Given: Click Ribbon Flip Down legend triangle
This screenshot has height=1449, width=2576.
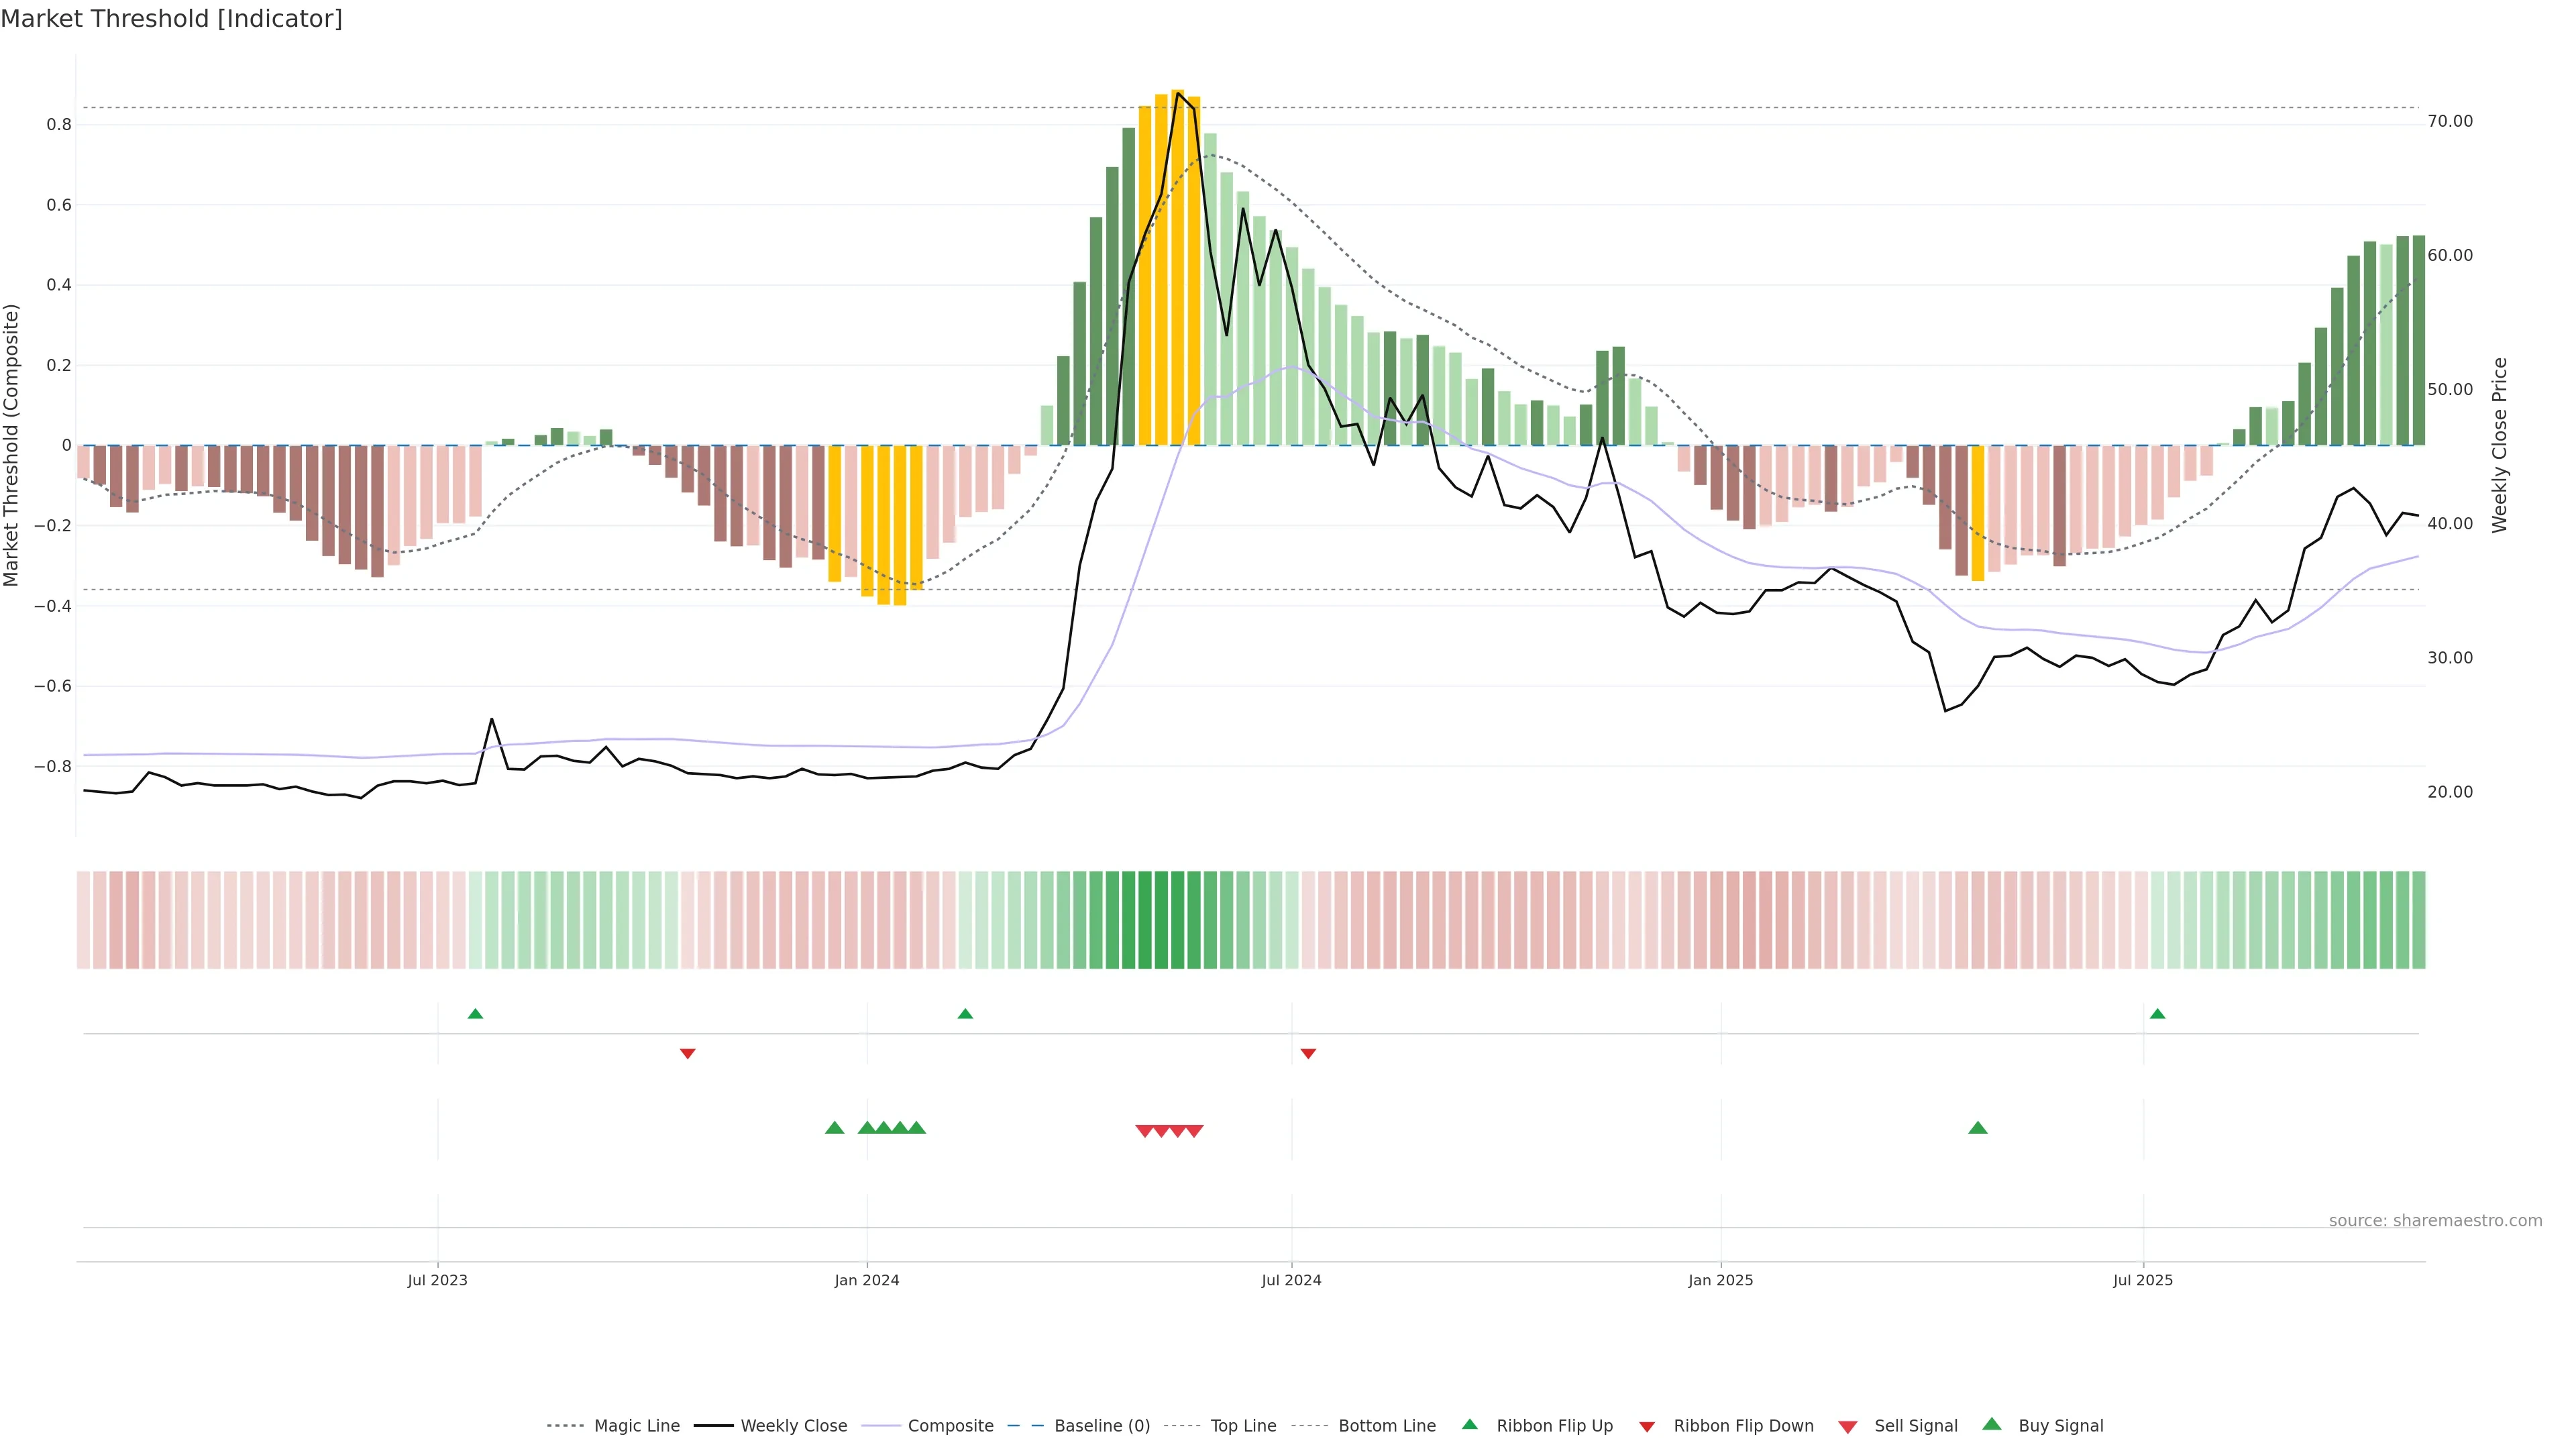Looking at the screenshot, I should coord(1647,1427).
